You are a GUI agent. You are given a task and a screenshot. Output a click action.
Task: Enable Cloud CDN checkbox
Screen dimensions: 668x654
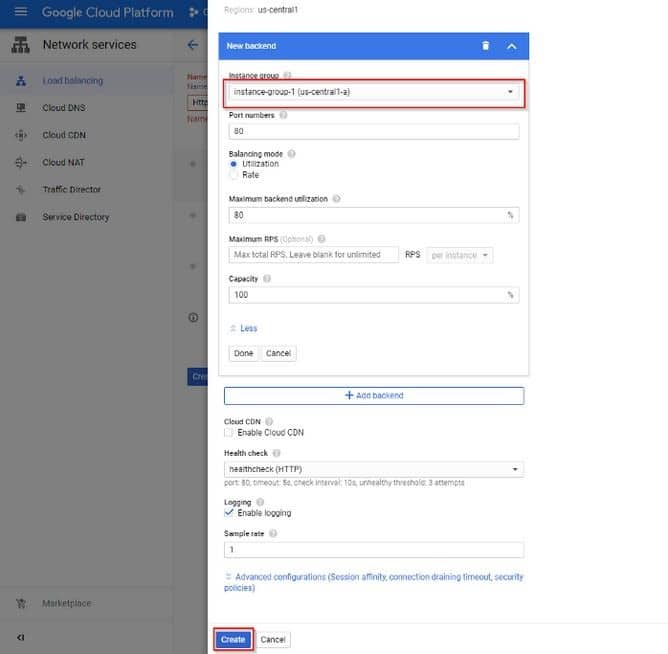point(229,432)
